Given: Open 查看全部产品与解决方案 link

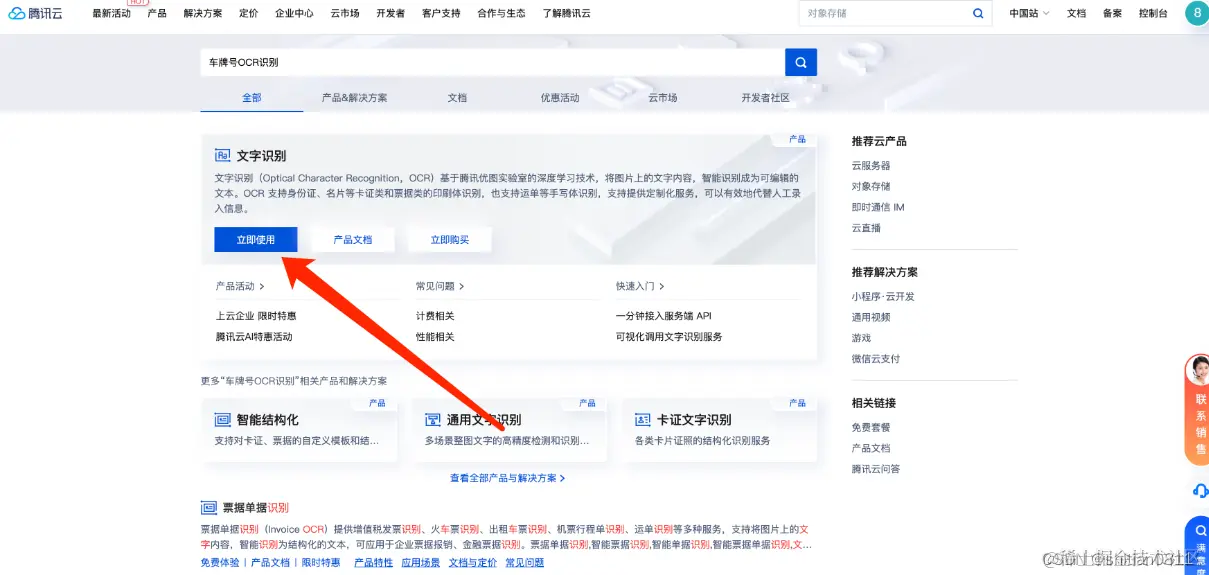Looking at the screenshot, I should pos(507,479).
